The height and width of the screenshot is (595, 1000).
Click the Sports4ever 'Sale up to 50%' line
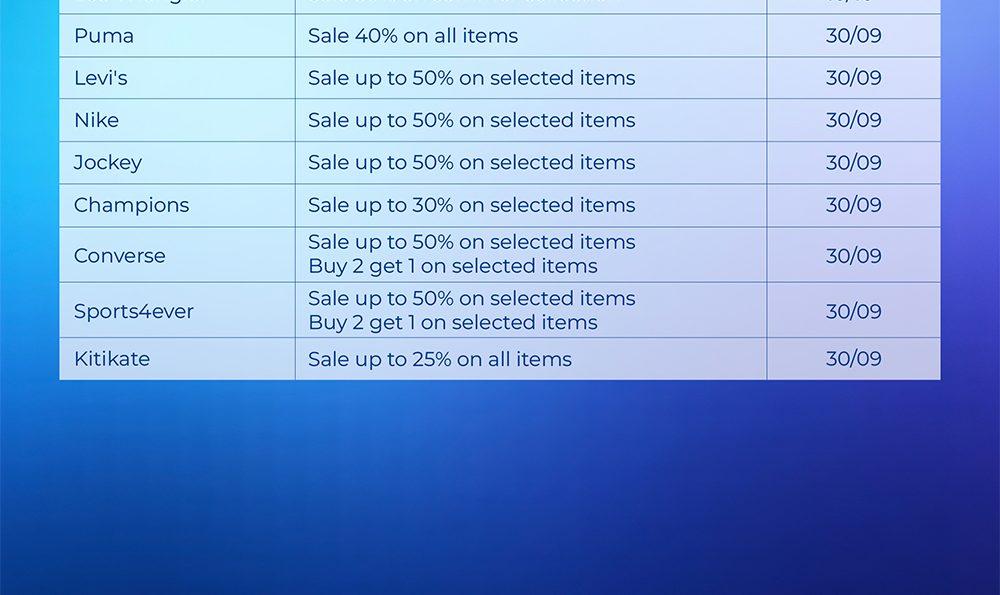pyautogui.click(x=471, y=298)
